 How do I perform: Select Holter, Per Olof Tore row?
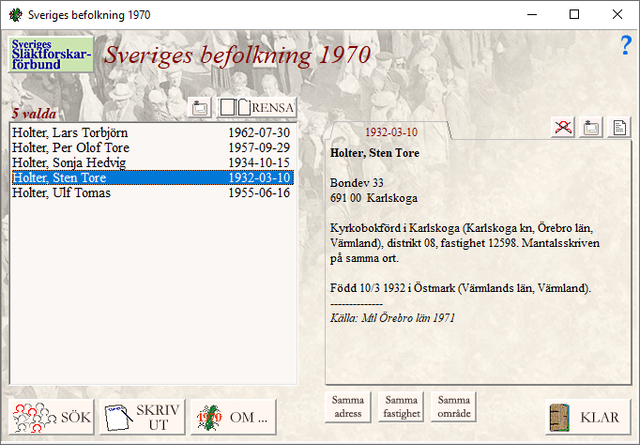[x=153, y=147]
